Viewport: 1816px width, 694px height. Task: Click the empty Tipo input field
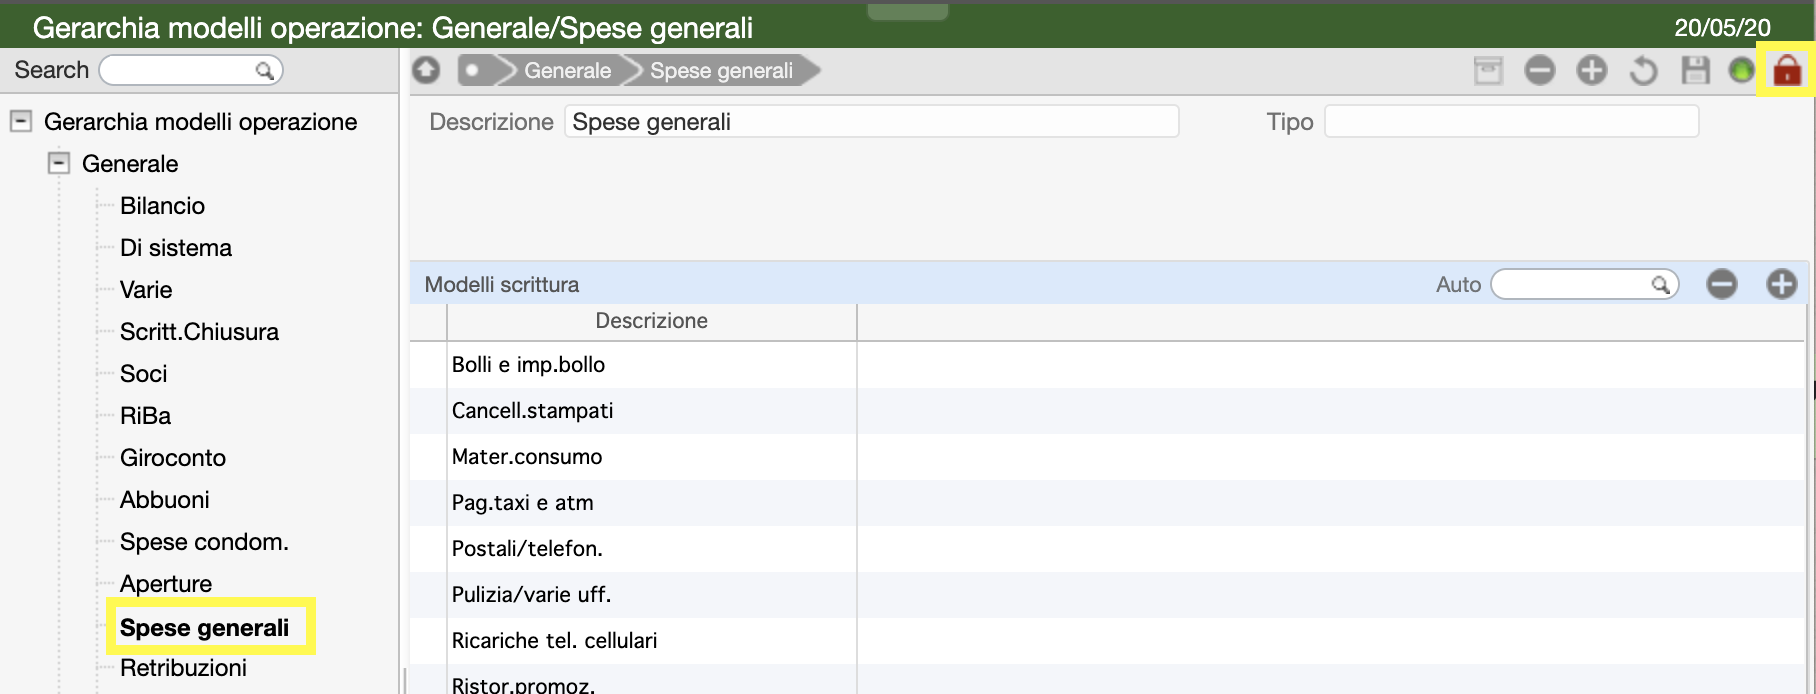point(1511,121)
